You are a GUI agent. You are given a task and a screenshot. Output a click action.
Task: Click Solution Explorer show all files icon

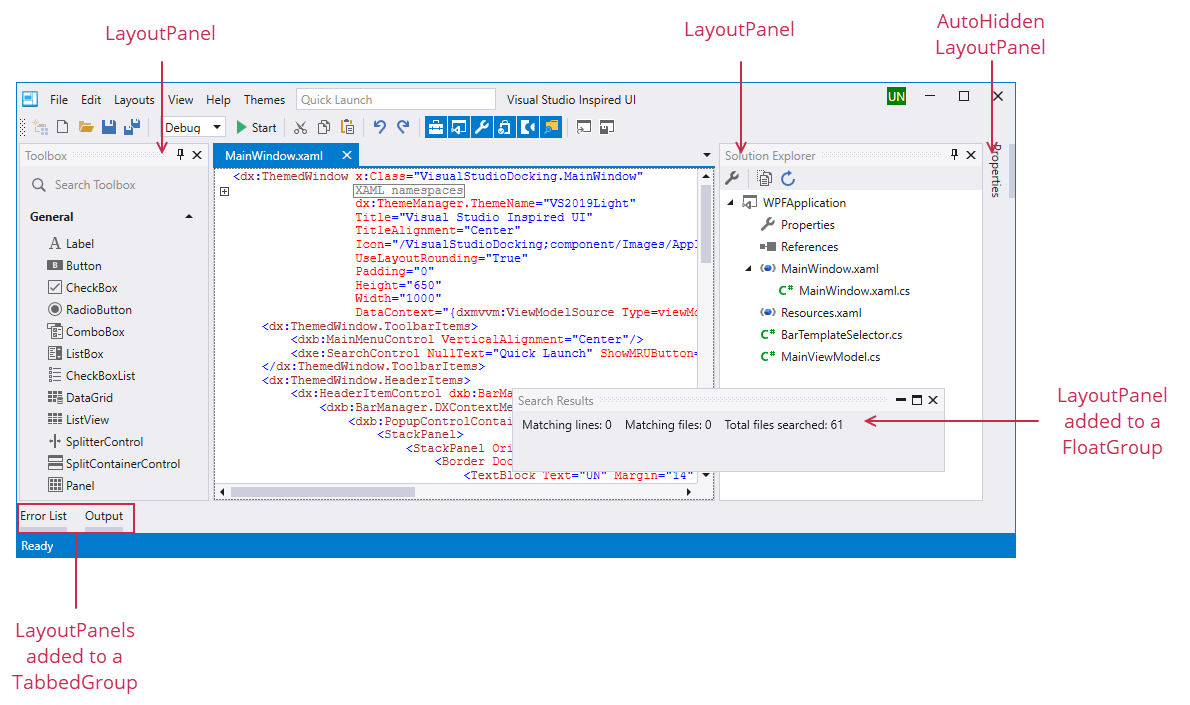pos(765,178)
